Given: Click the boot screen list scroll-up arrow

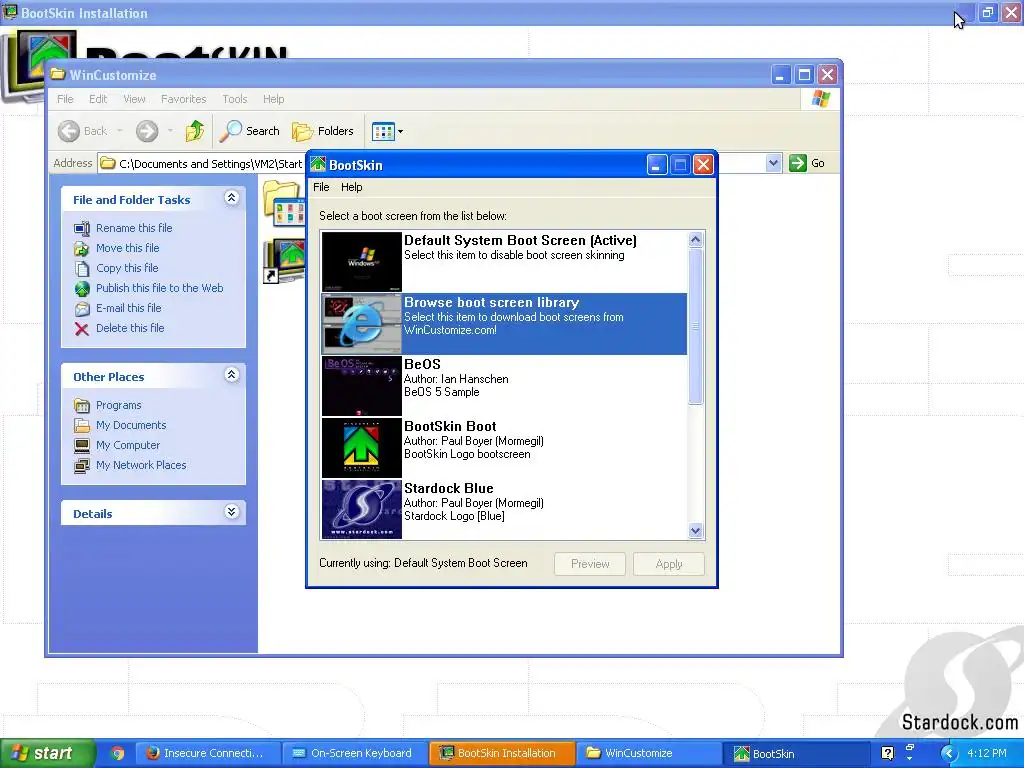Looking at the screenshot, I should coord(696,240).
